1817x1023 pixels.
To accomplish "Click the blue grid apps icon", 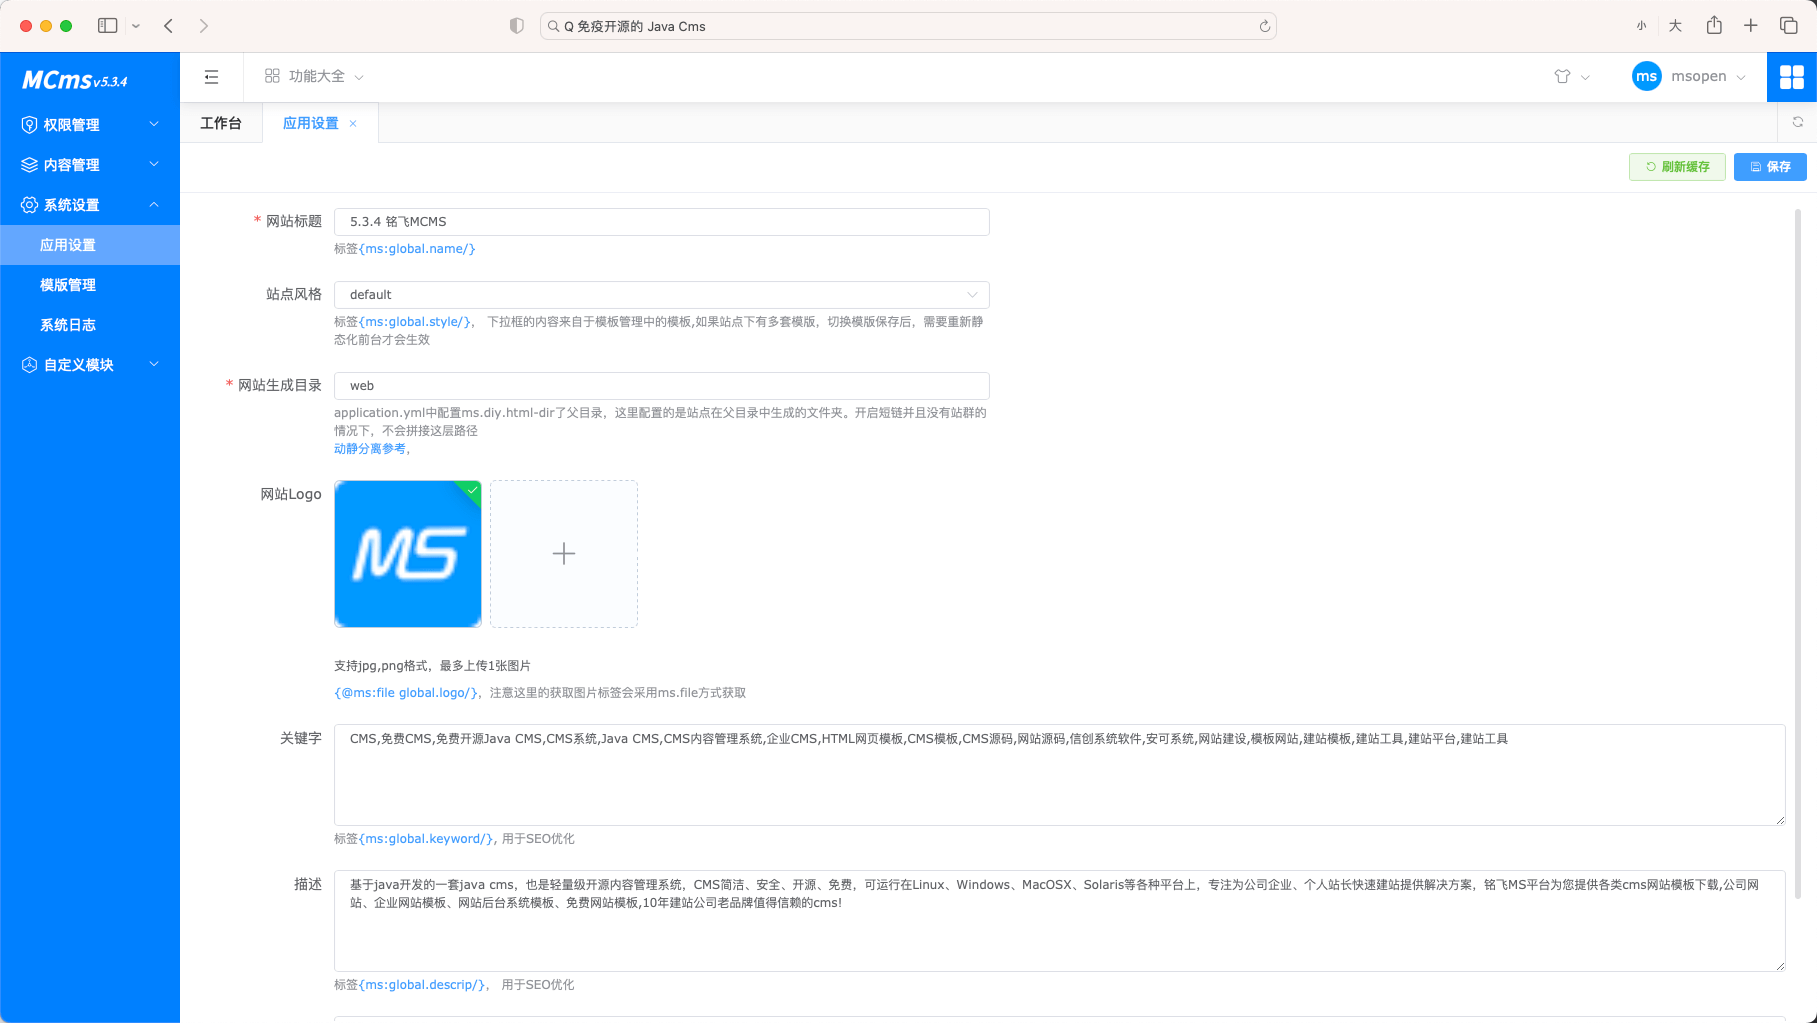I will (1791, 77).
